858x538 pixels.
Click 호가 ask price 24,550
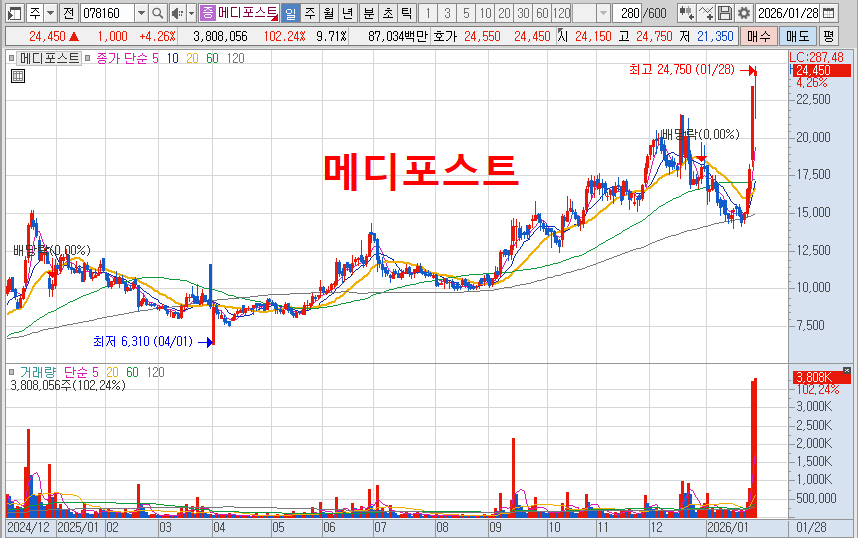pyautogui.click(x=482, y=37)
